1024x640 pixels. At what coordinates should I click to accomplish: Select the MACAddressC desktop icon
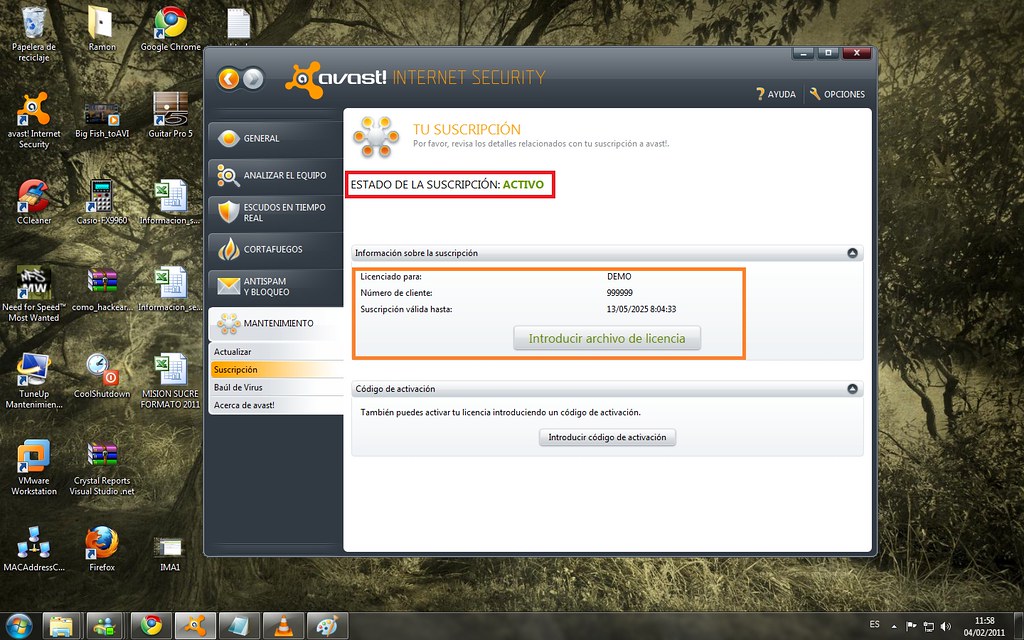tap(34, 549)
